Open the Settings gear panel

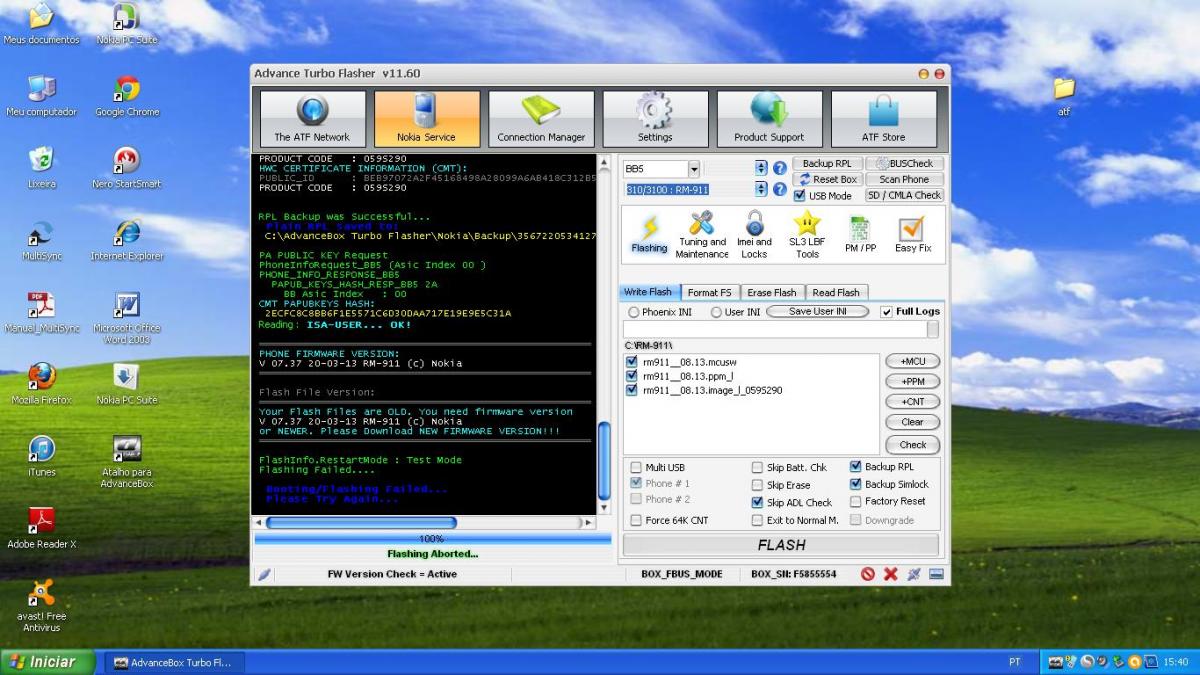(655, 119)
